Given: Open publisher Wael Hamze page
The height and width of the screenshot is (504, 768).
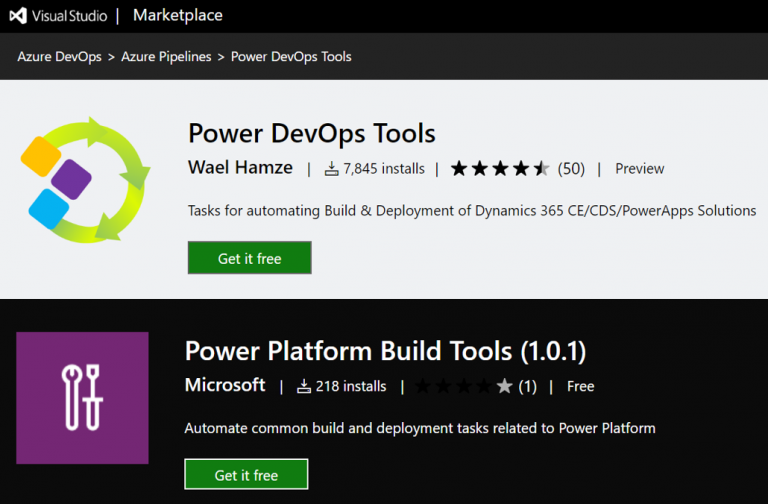Looking at the screenshot, I should coord(240,168).
